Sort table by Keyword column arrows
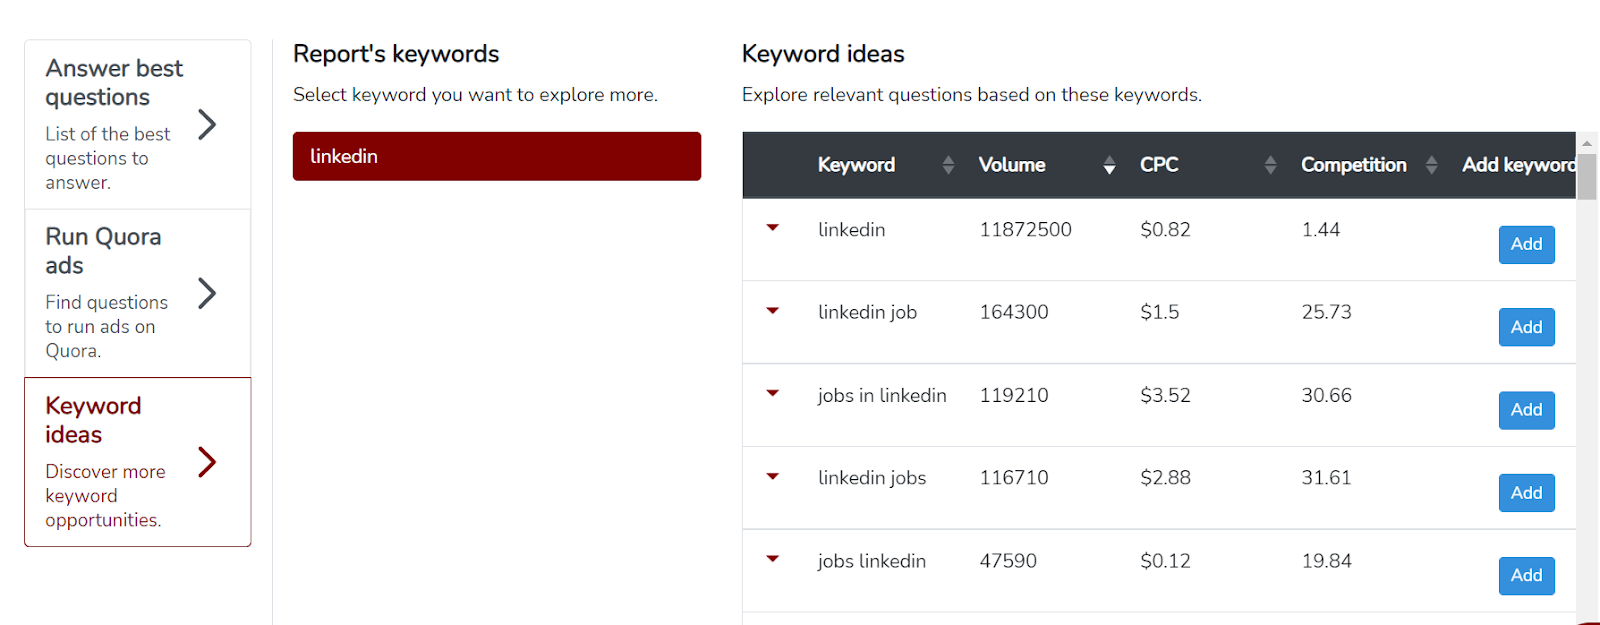 948,166
